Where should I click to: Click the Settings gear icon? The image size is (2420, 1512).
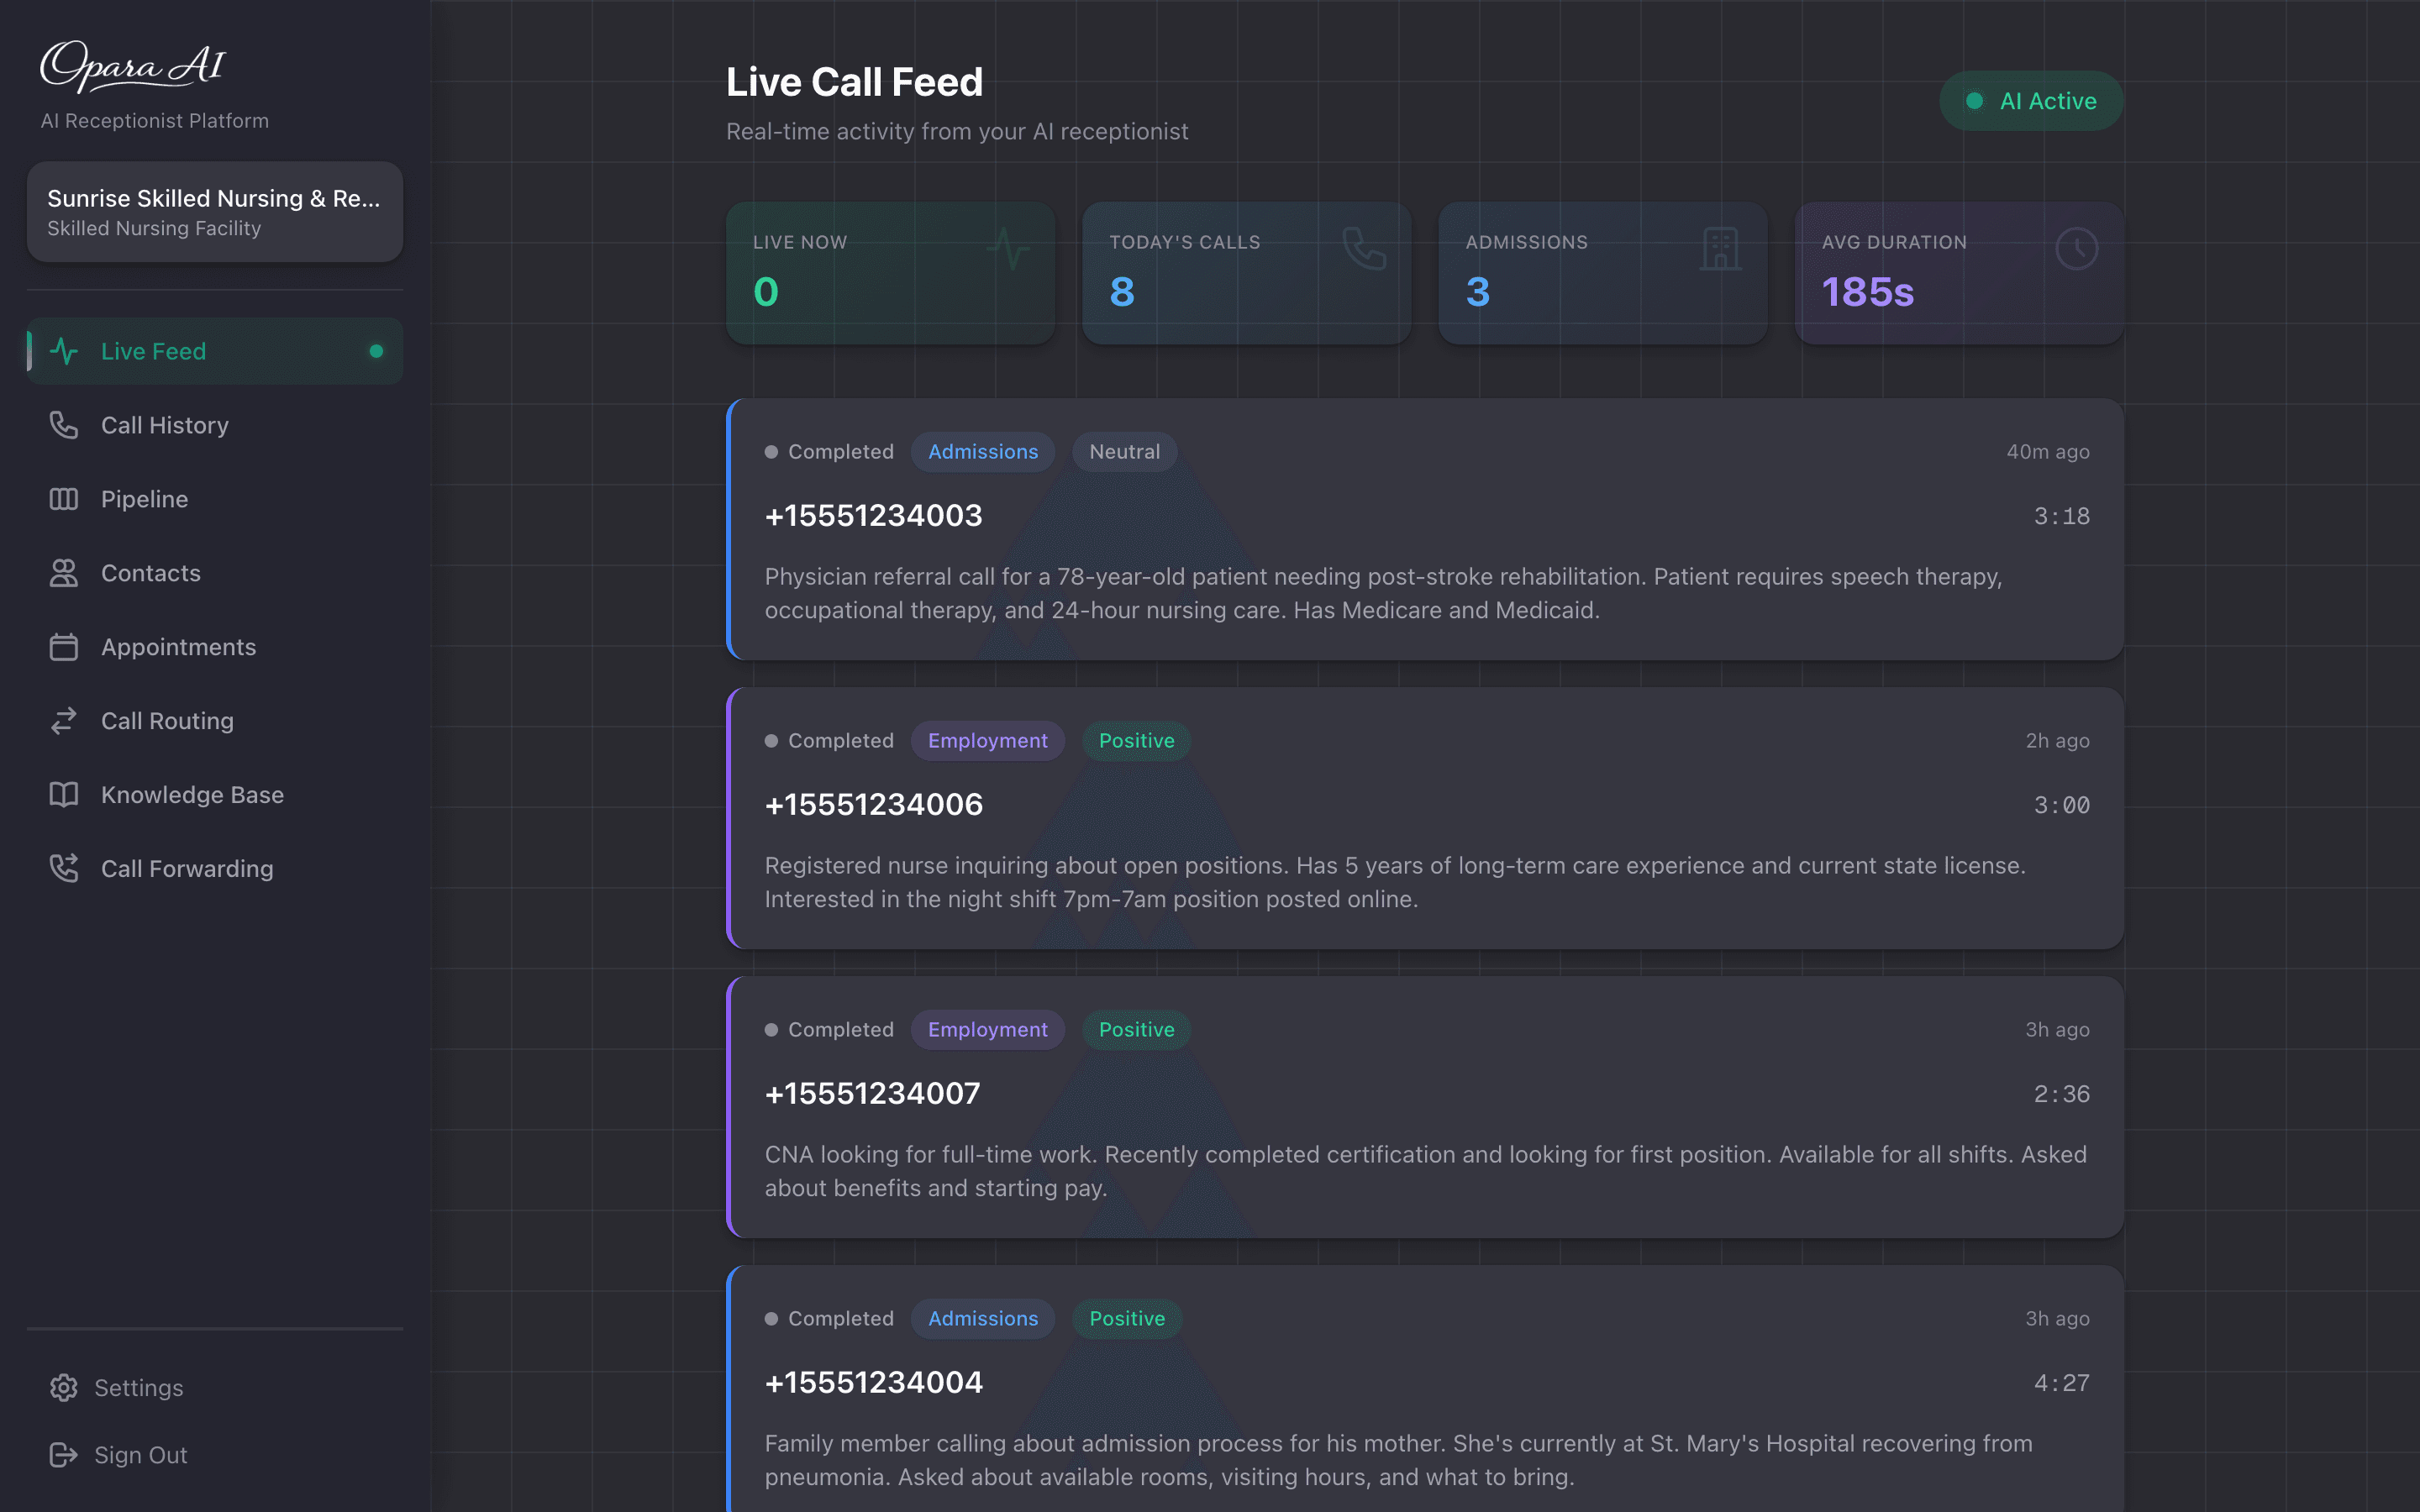pos(64,1388)
